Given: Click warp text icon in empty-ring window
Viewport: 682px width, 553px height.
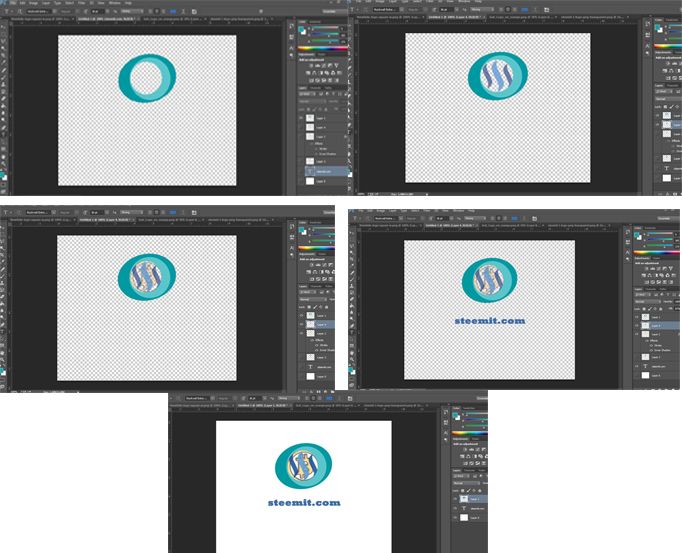Looking at the screenshot, I should coord(183,11).
